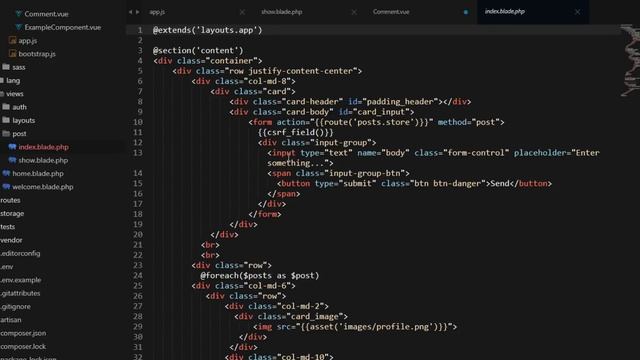Click the folder icon beside sass

[x=6, y=67]
